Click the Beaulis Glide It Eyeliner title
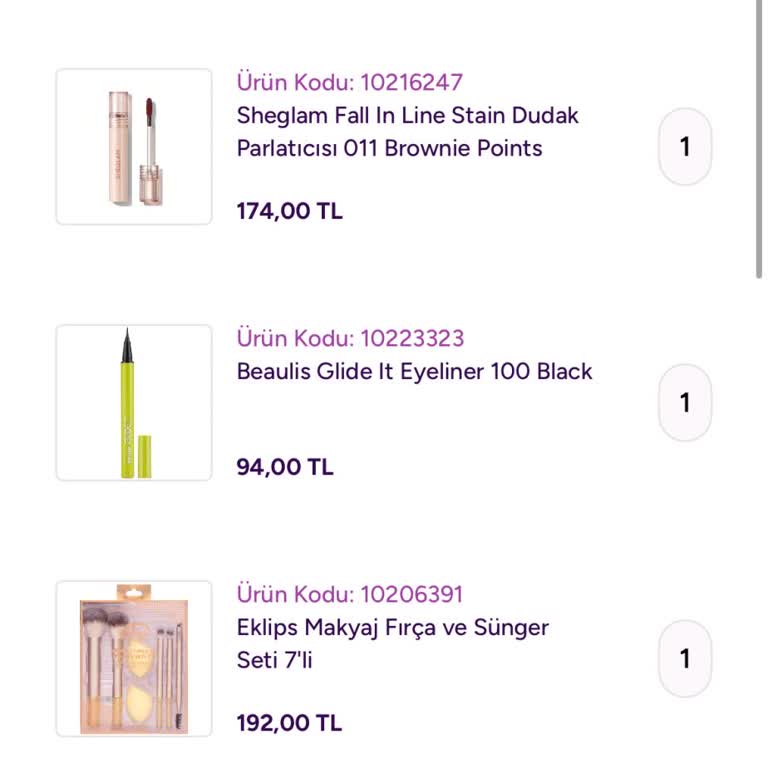Screen dimensions: 768x768 [x=414, y=371]
